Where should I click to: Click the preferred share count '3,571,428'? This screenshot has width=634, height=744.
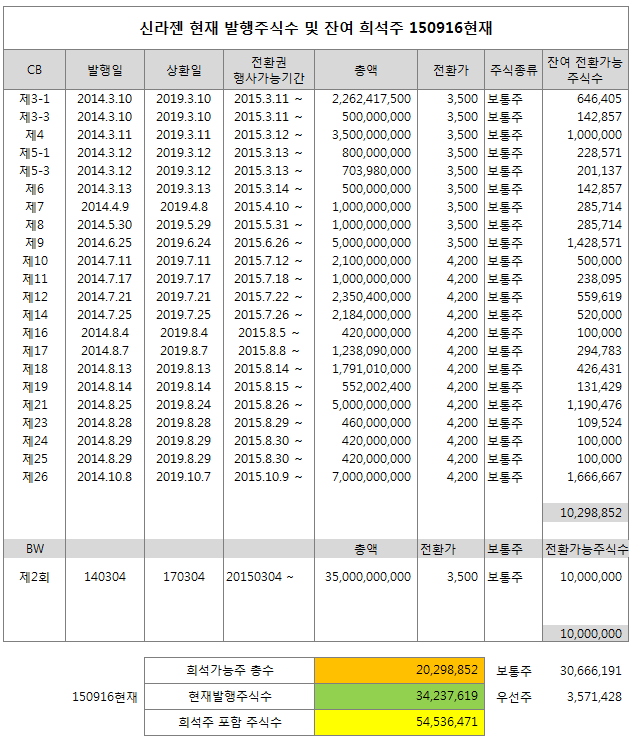594,697
